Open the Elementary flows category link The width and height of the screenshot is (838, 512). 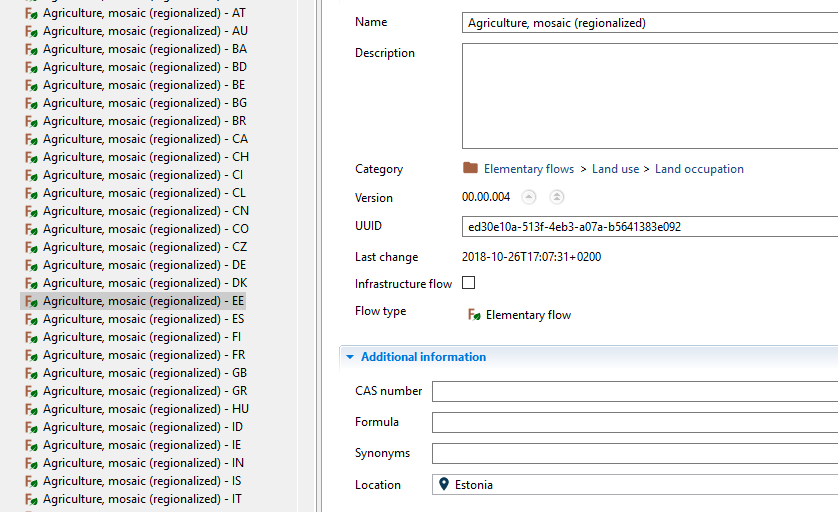529,169
